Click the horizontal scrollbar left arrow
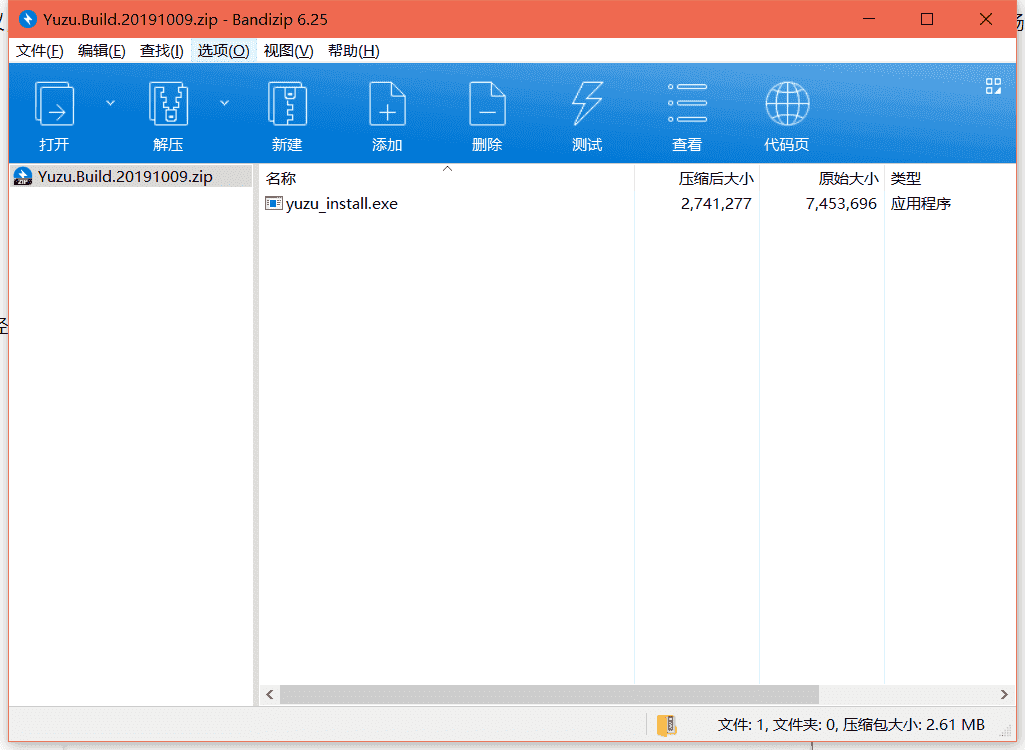 270,694
